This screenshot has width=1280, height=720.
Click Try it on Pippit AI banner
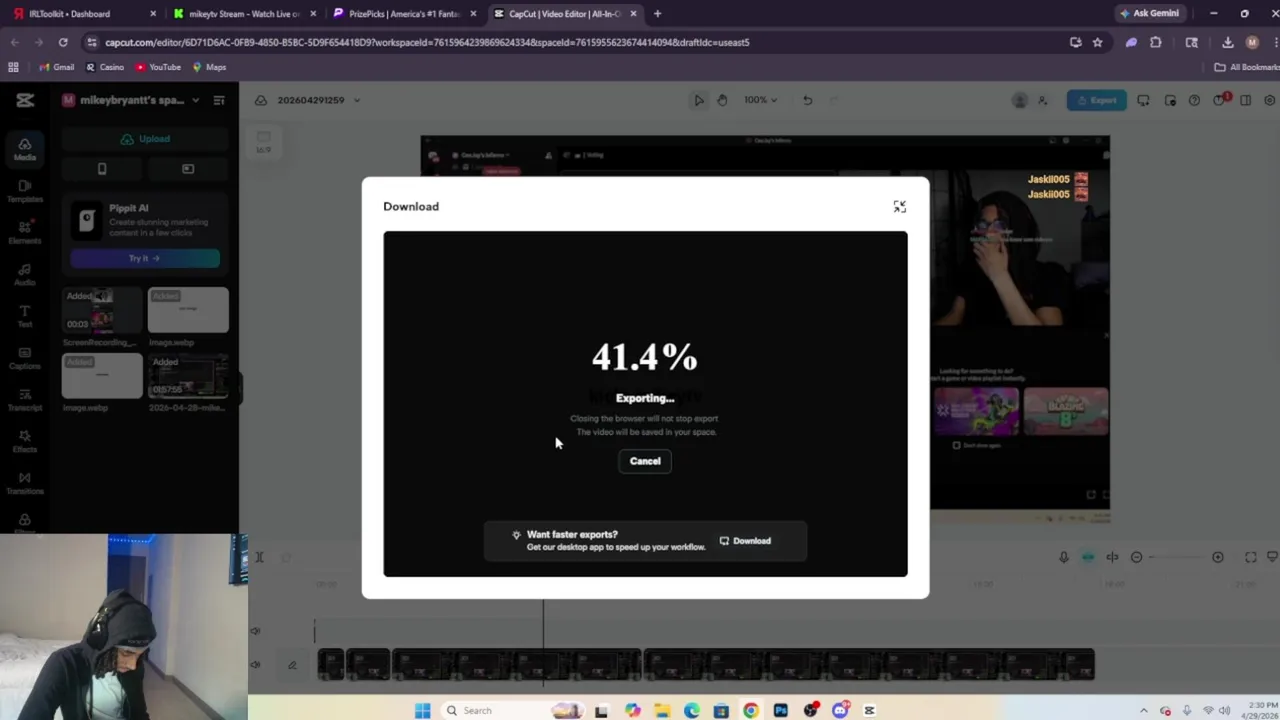coord(145,258)
